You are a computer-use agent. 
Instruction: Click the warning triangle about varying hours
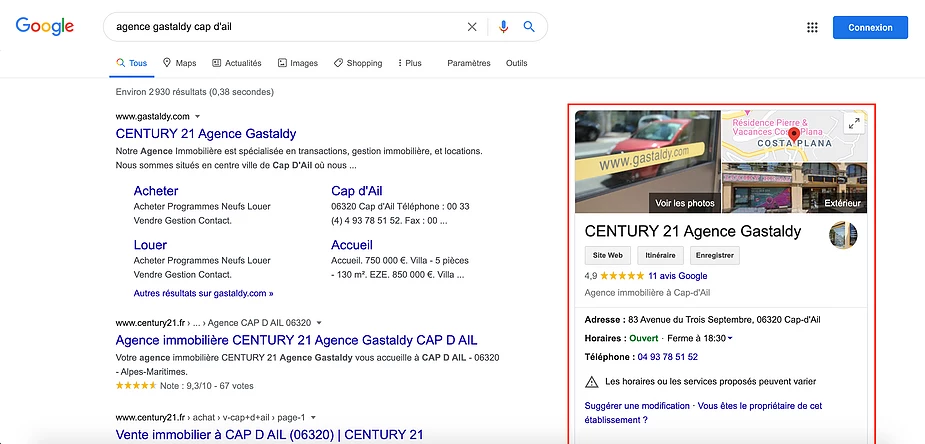tap(591, 381)
